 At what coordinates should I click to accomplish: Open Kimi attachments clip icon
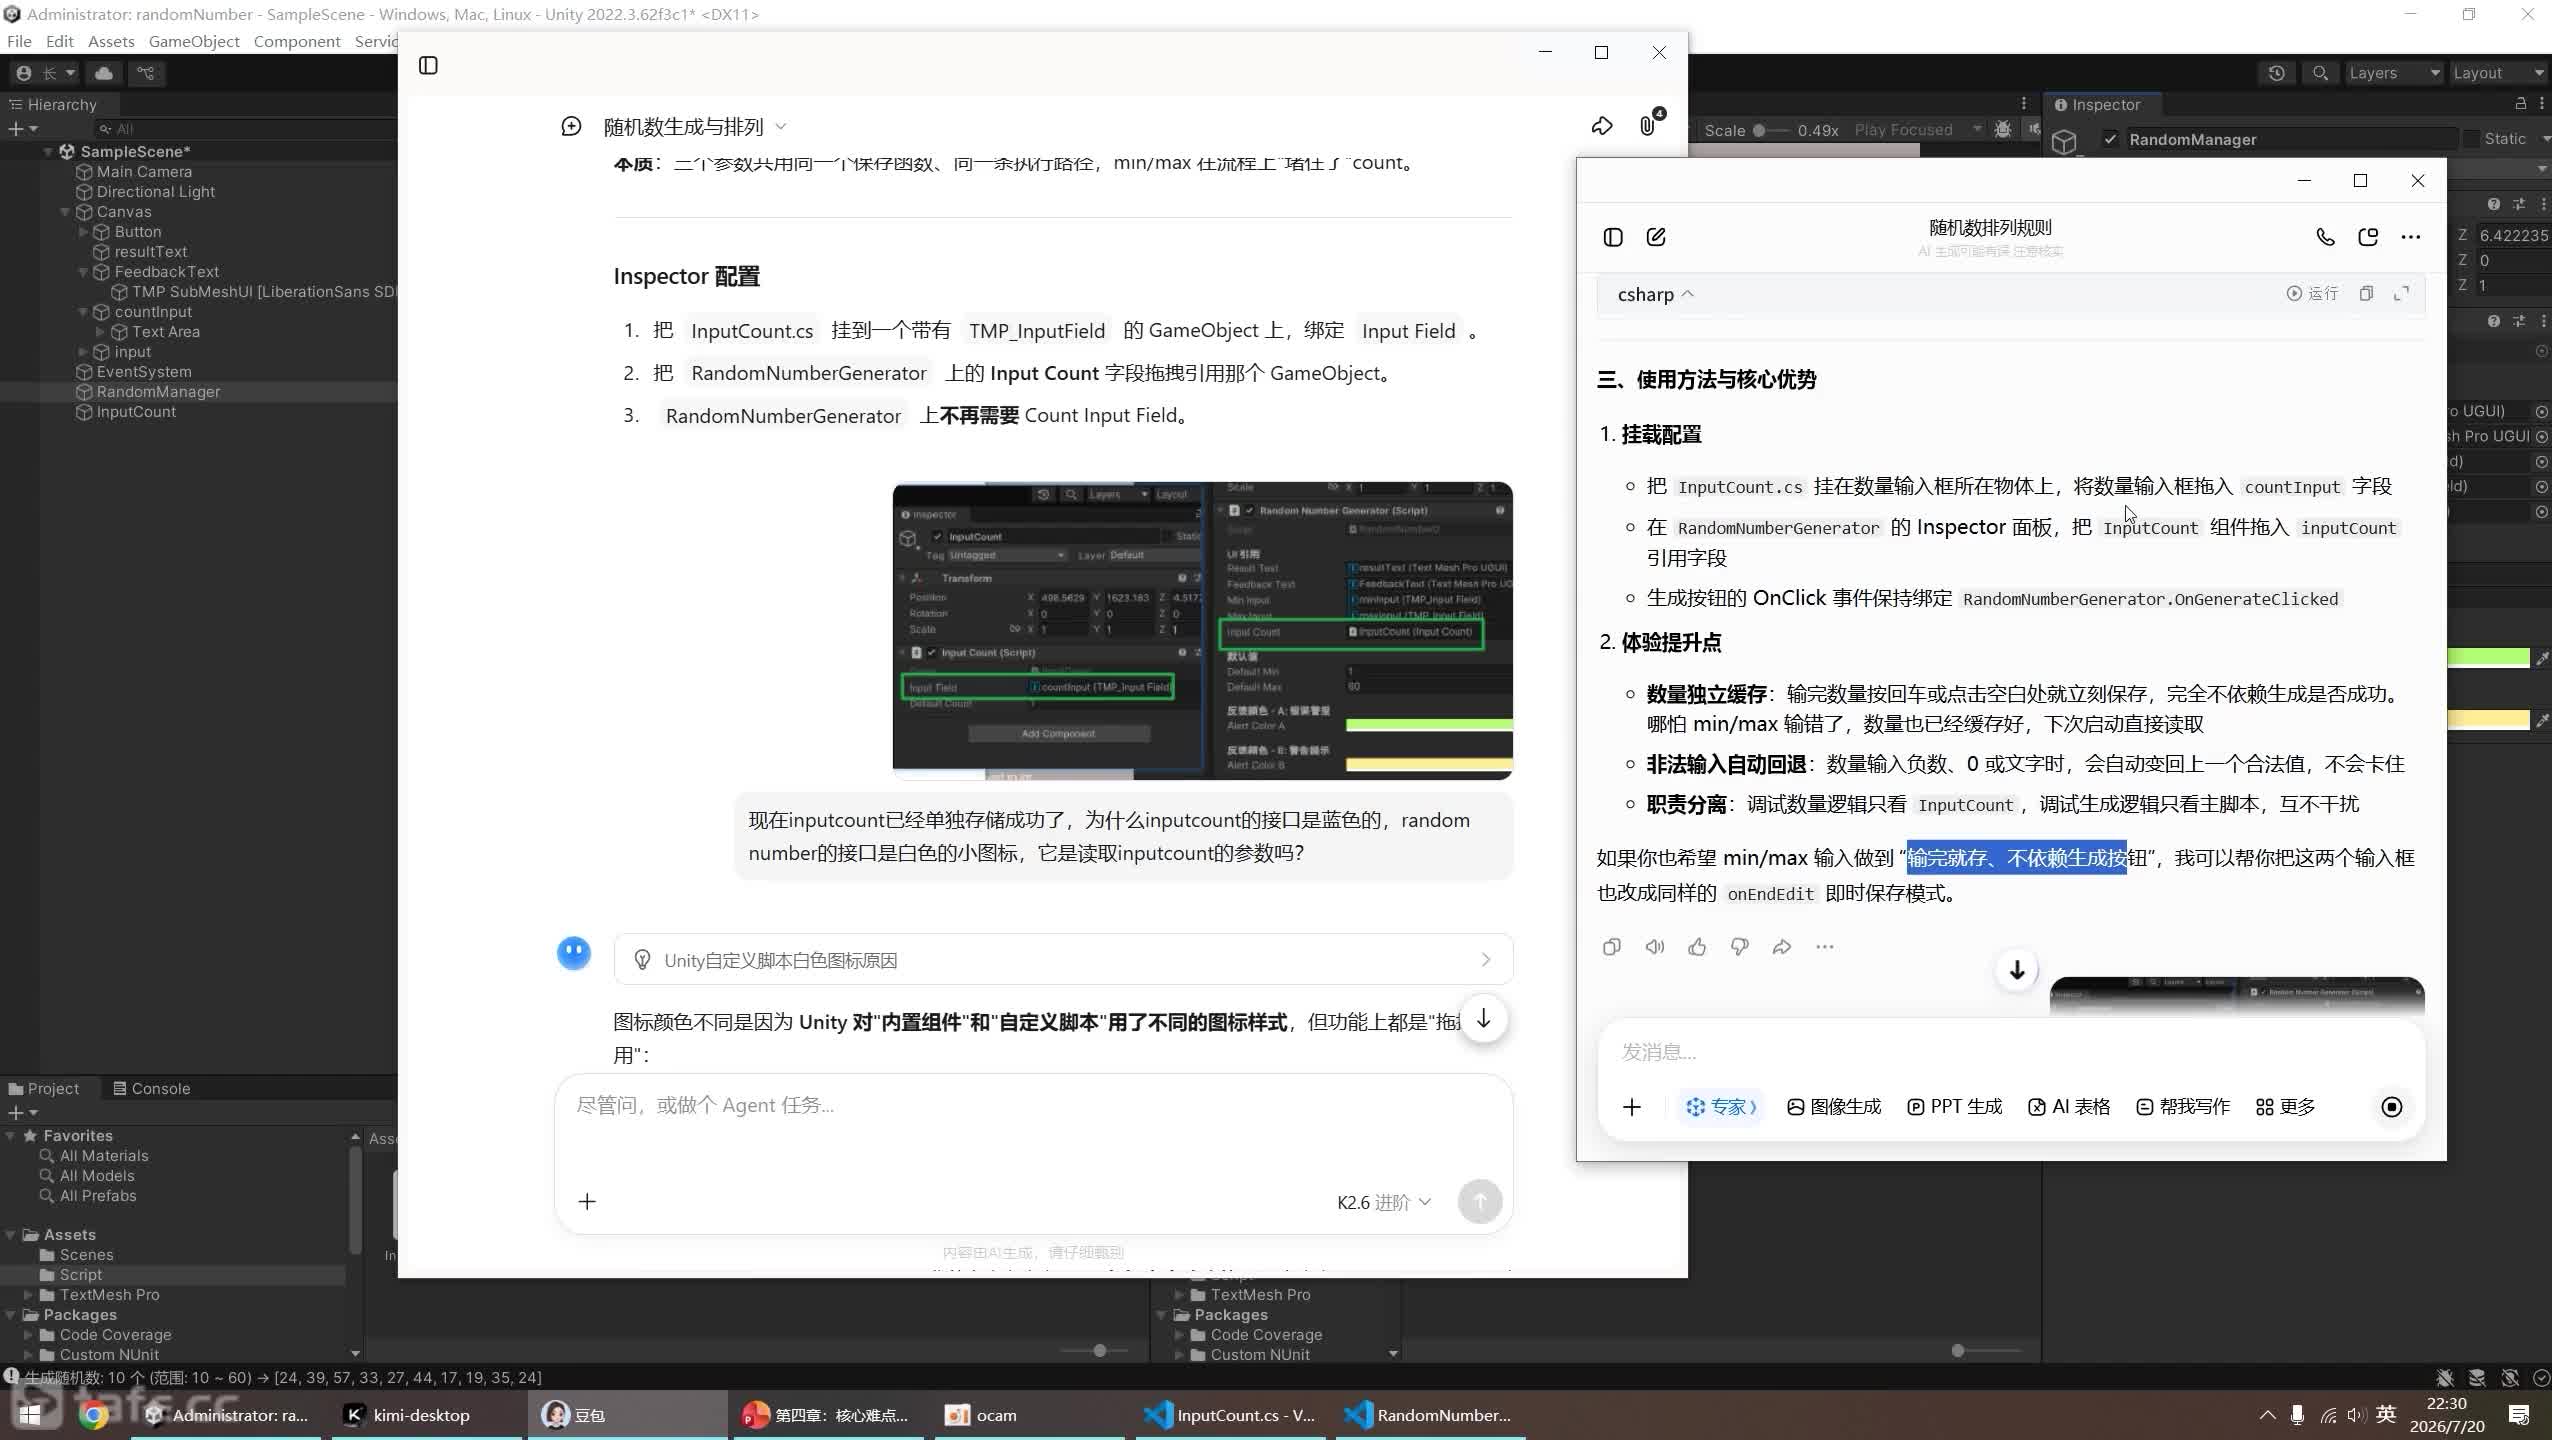pos(1647,126)
